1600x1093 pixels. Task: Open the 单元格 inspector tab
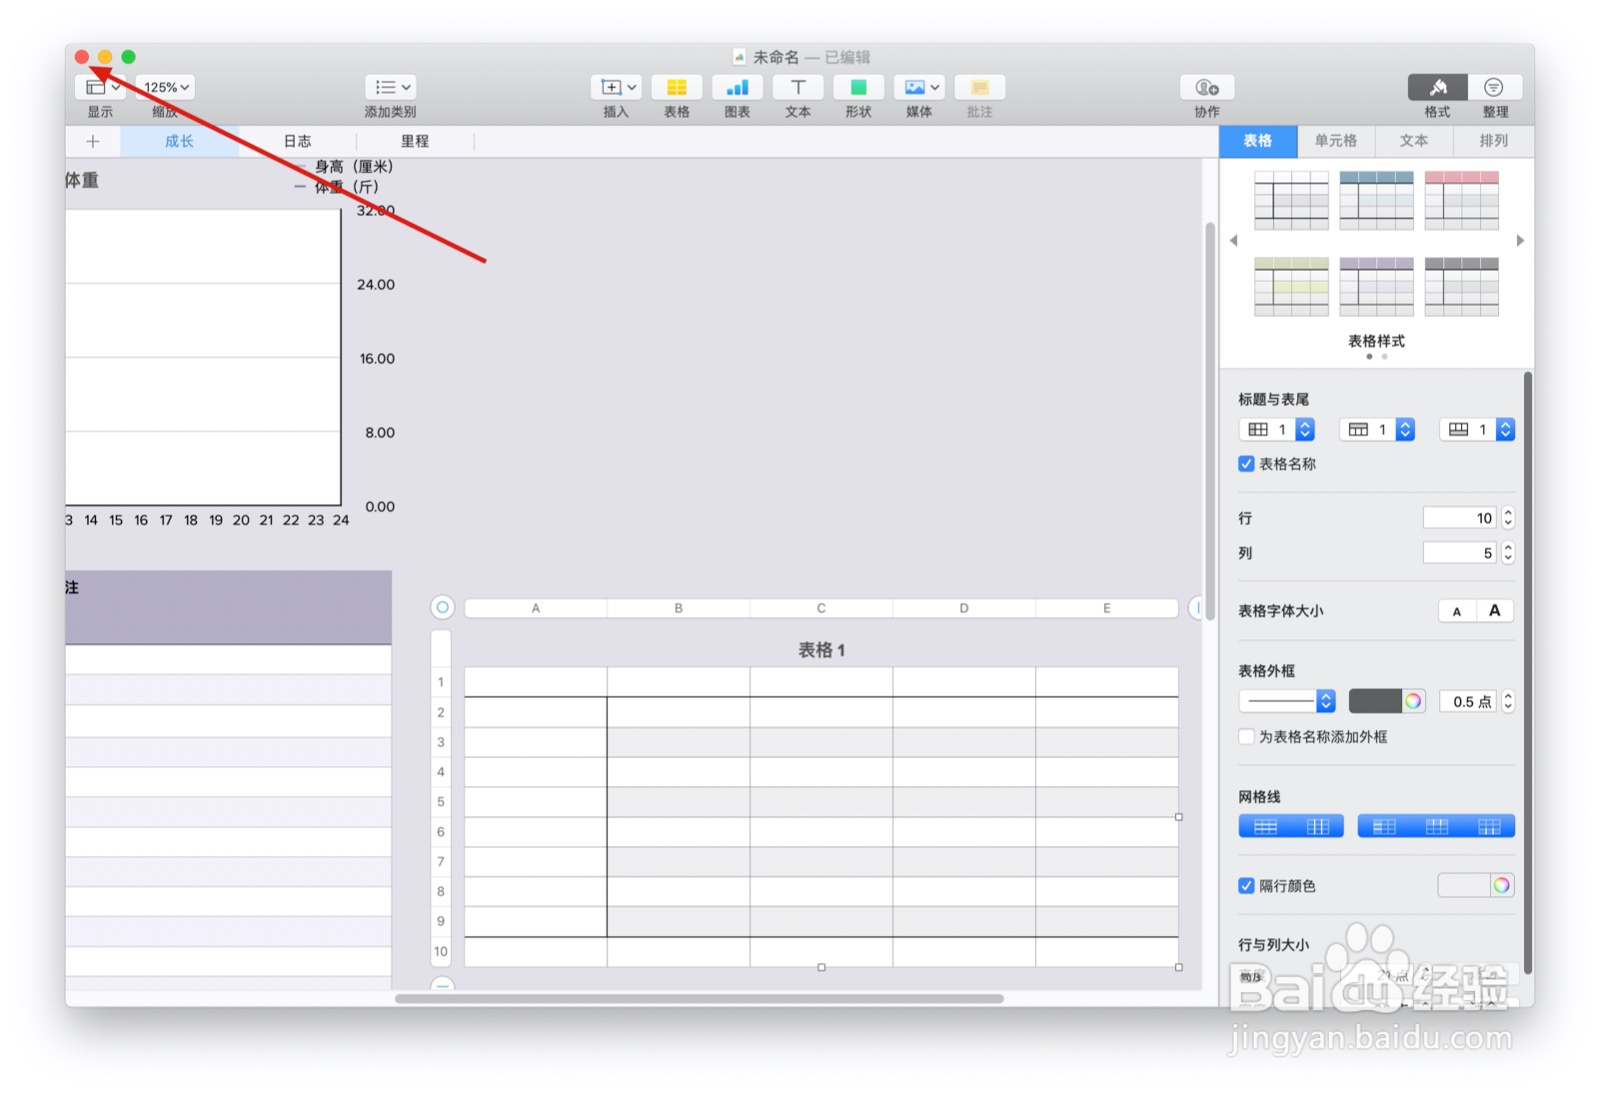point(1336,141)
